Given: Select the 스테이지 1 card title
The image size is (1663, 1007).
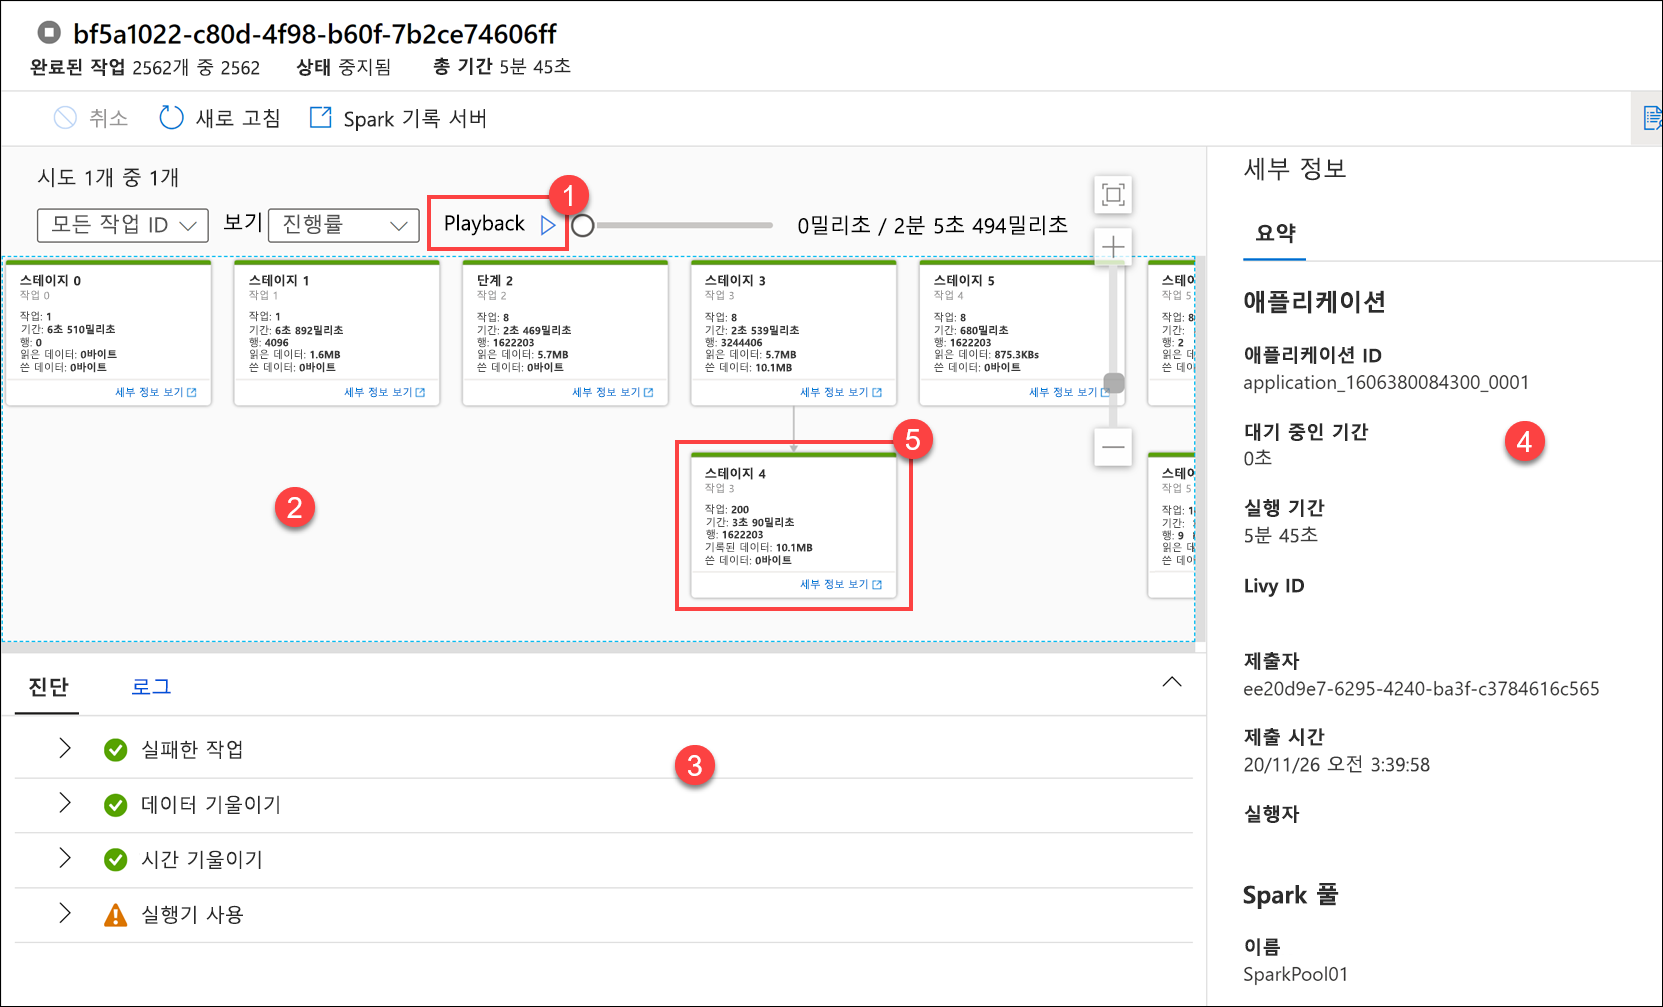Looking at the screenshot, I should pos(279,281).
